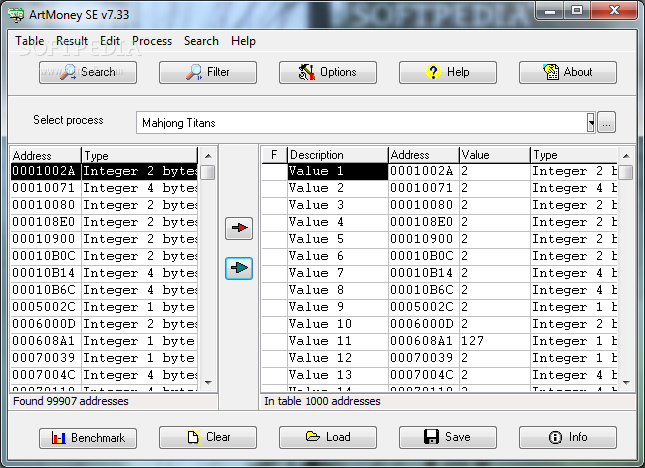Image resolution: width=645 pixels, height=468 pixels.
Task: Click the Mahjong Titans process field
Action: [x=362, y=123]
